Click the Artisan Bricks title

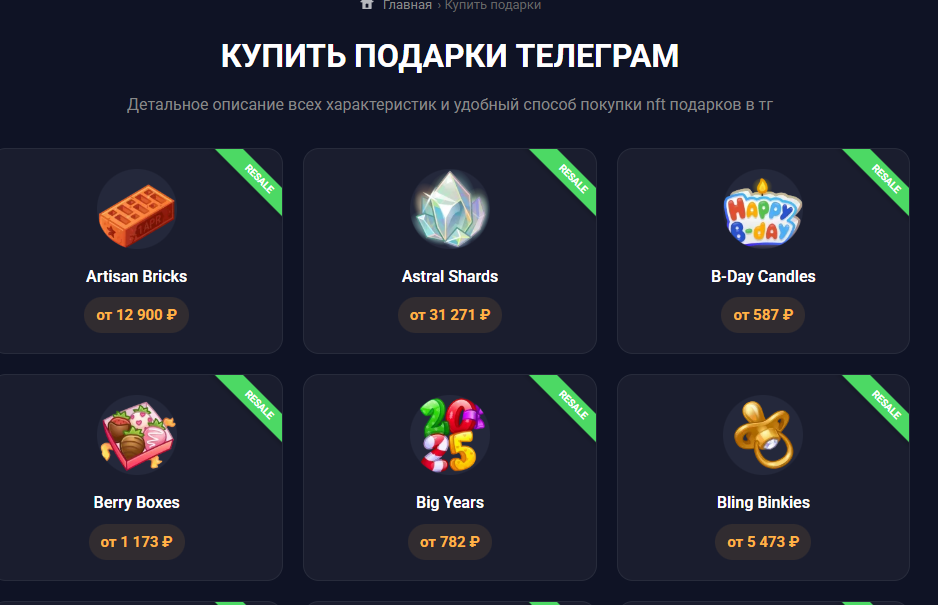pyautogui.click(x=136, y=276)
